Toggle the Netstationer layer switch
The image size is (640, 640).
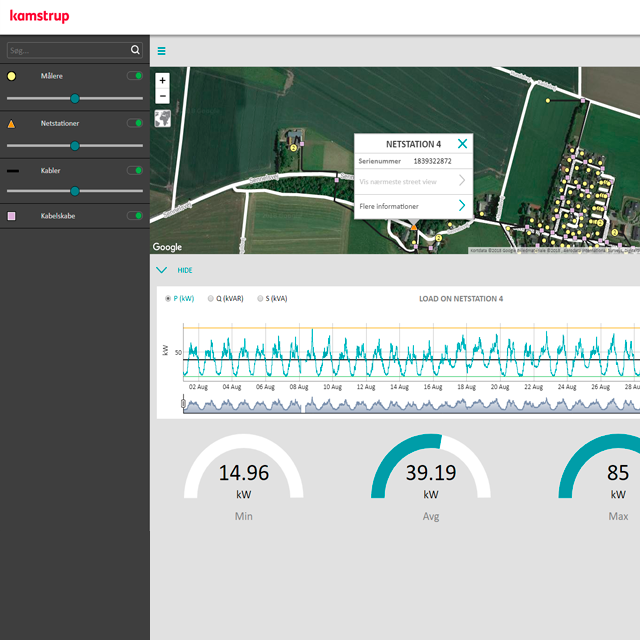click(x=134, y=123)
